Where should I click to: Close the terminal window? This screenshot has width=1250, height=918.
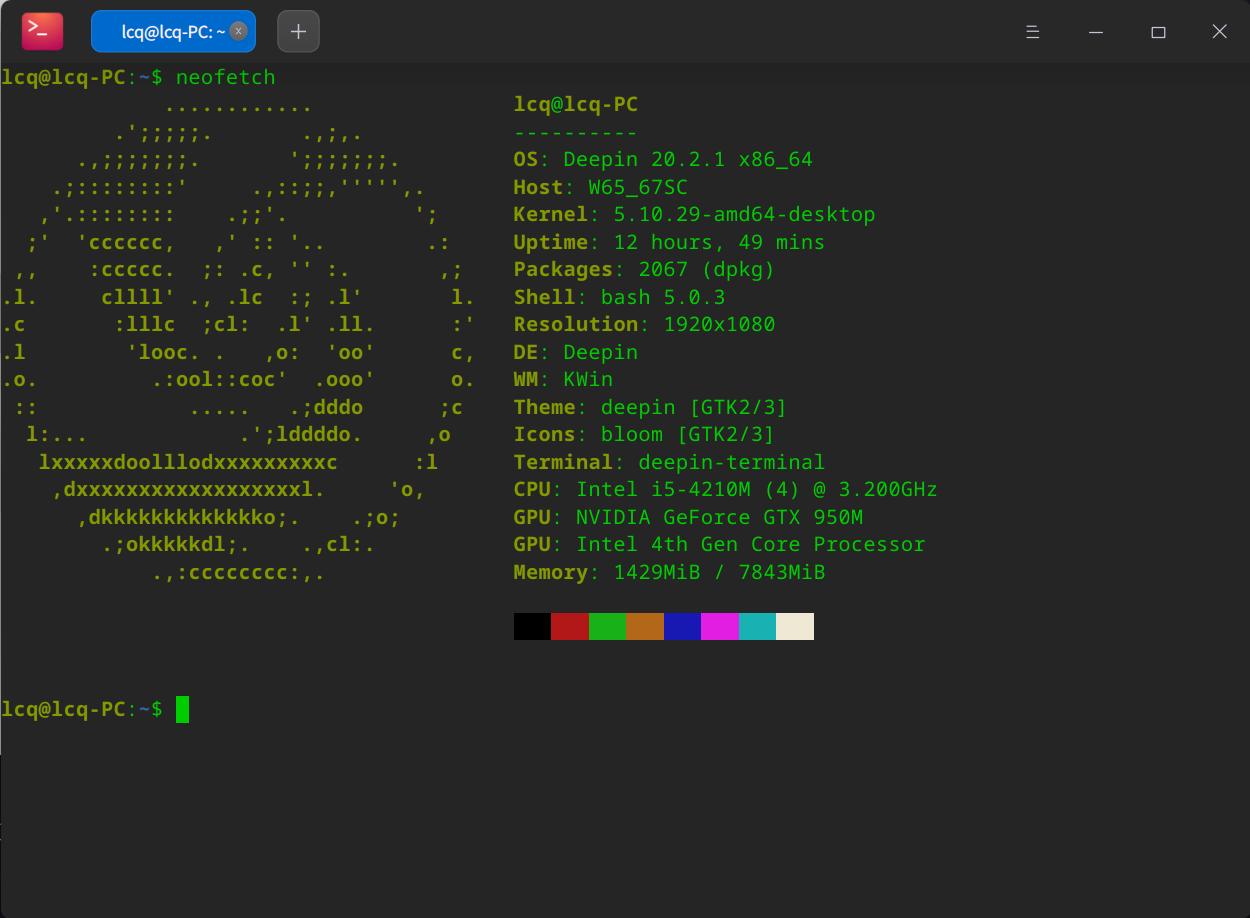coord(1219,32)
